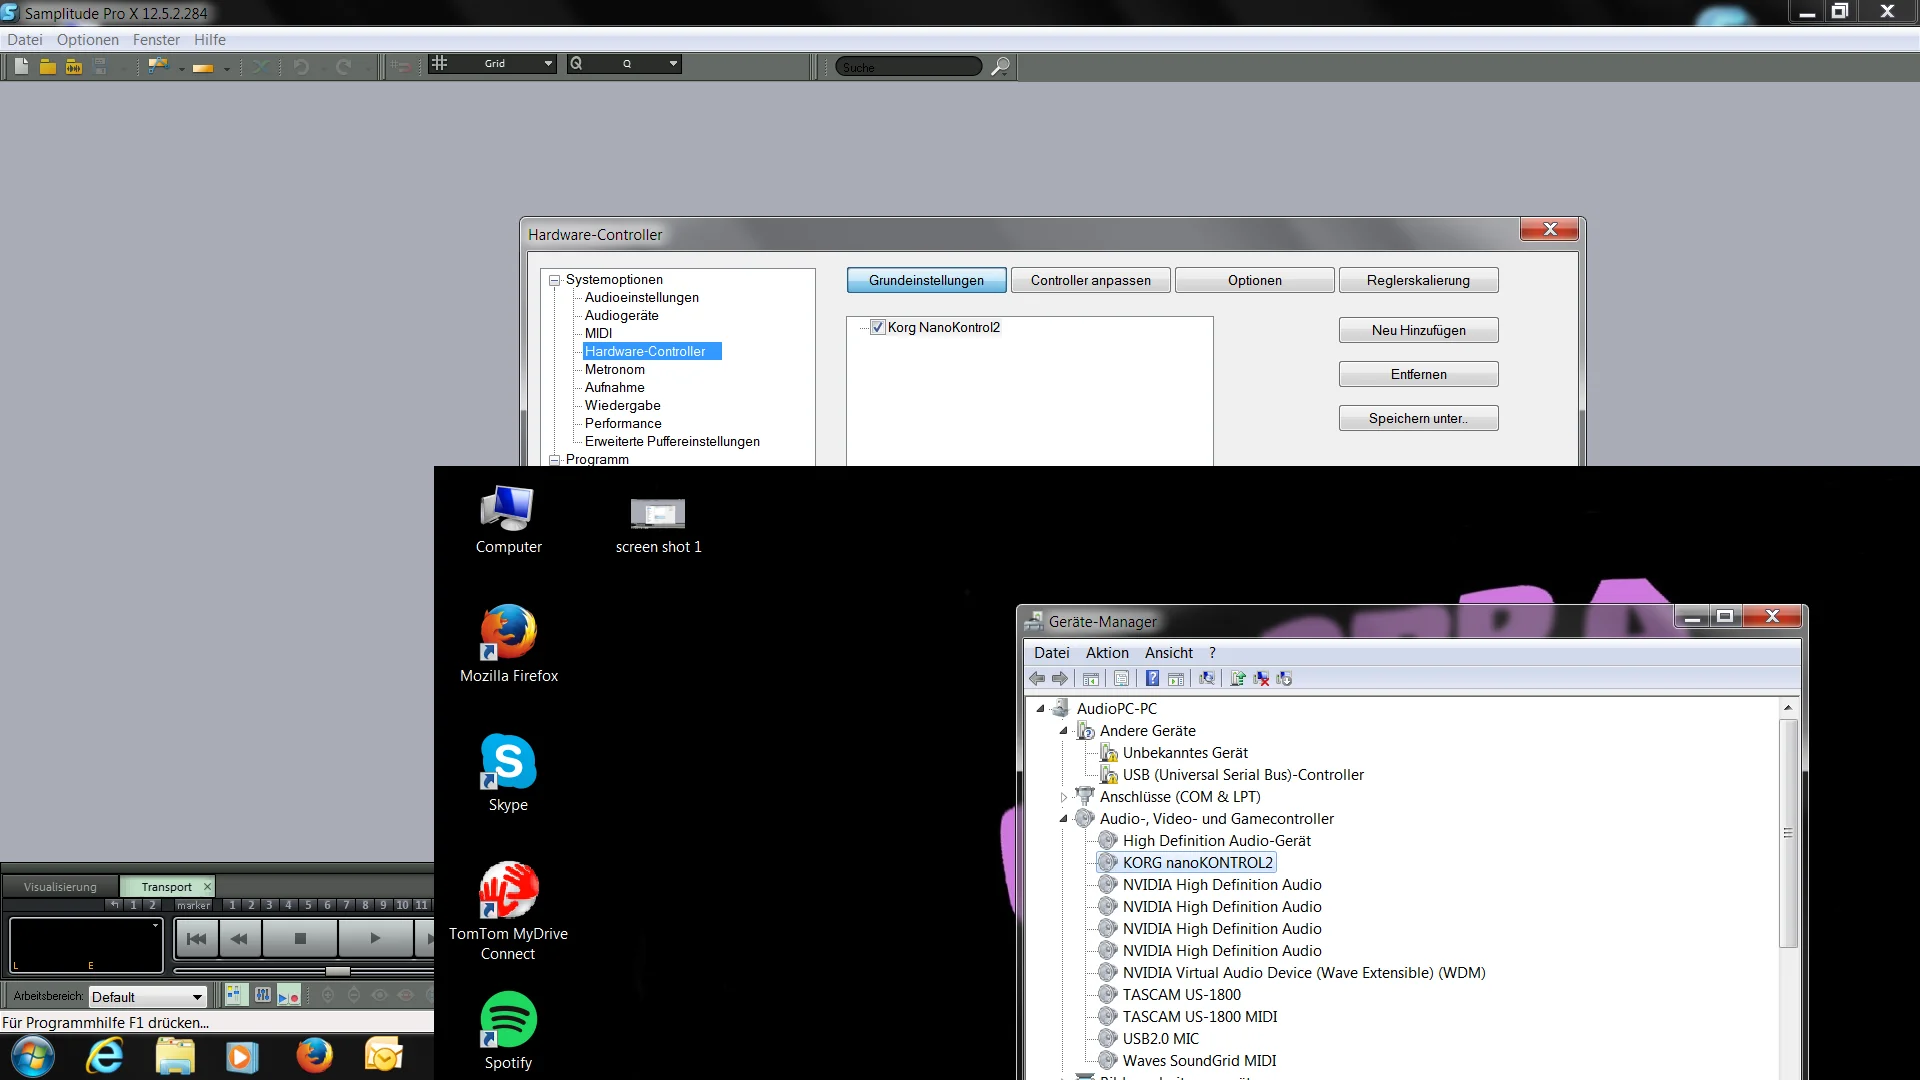
Task: Click the load audio file icon
Action: click(x=73, y=66)
